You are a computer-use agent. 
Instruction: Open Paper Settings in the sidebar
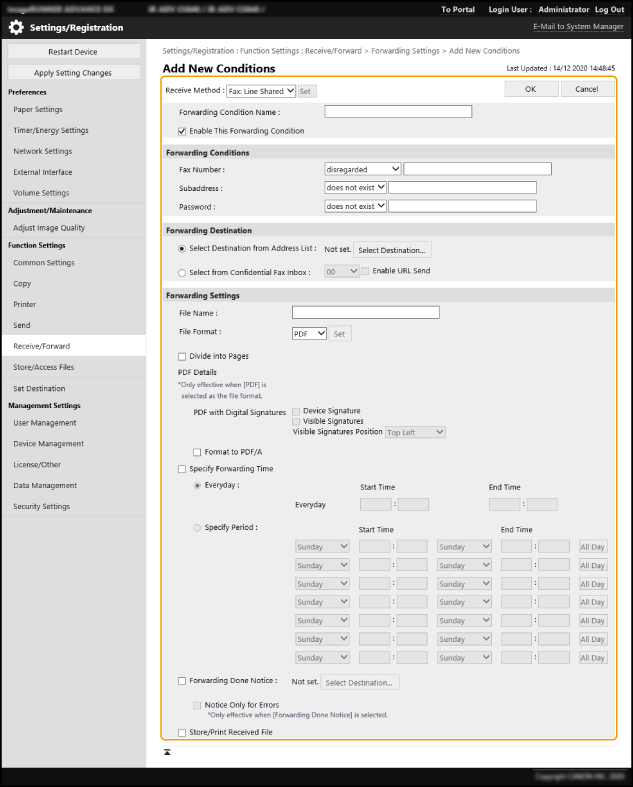38,110
